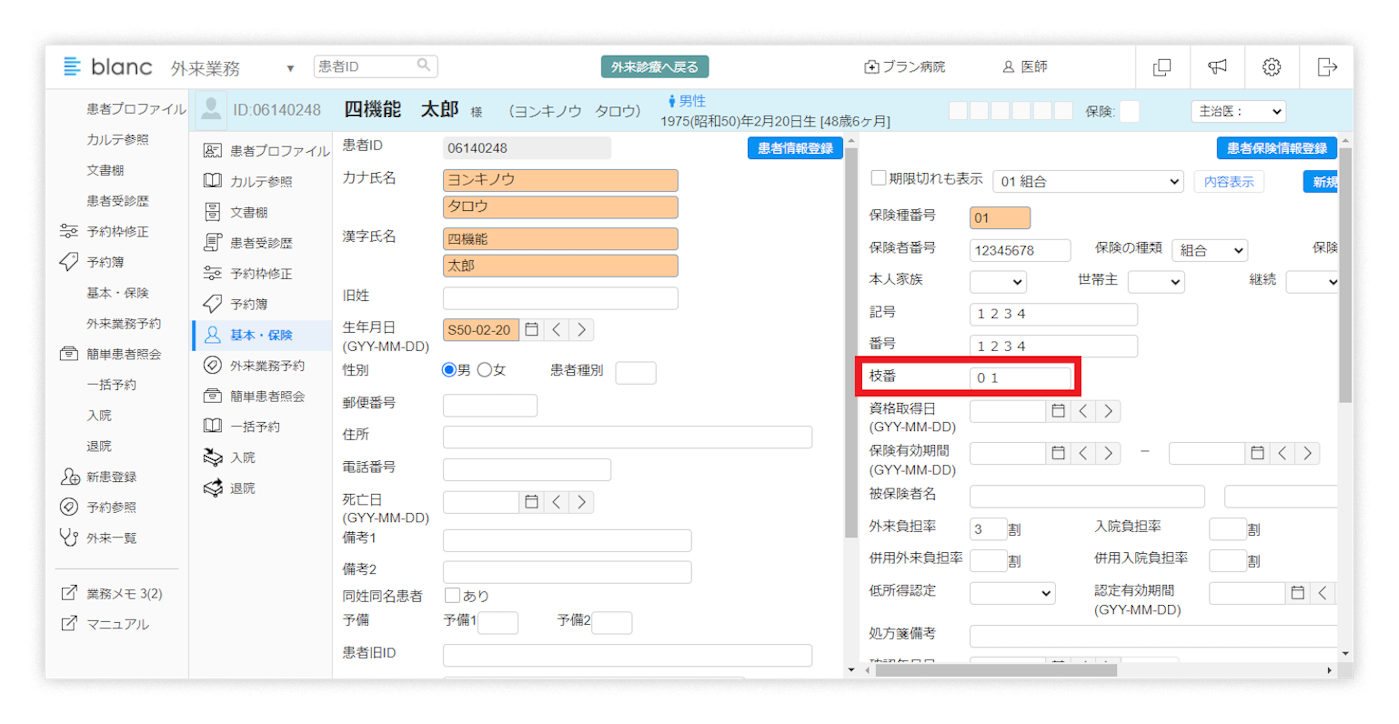Open calendar picker for 生年月日 field
The height and width of the screenshot is (724, 1399).
point(532,330)
